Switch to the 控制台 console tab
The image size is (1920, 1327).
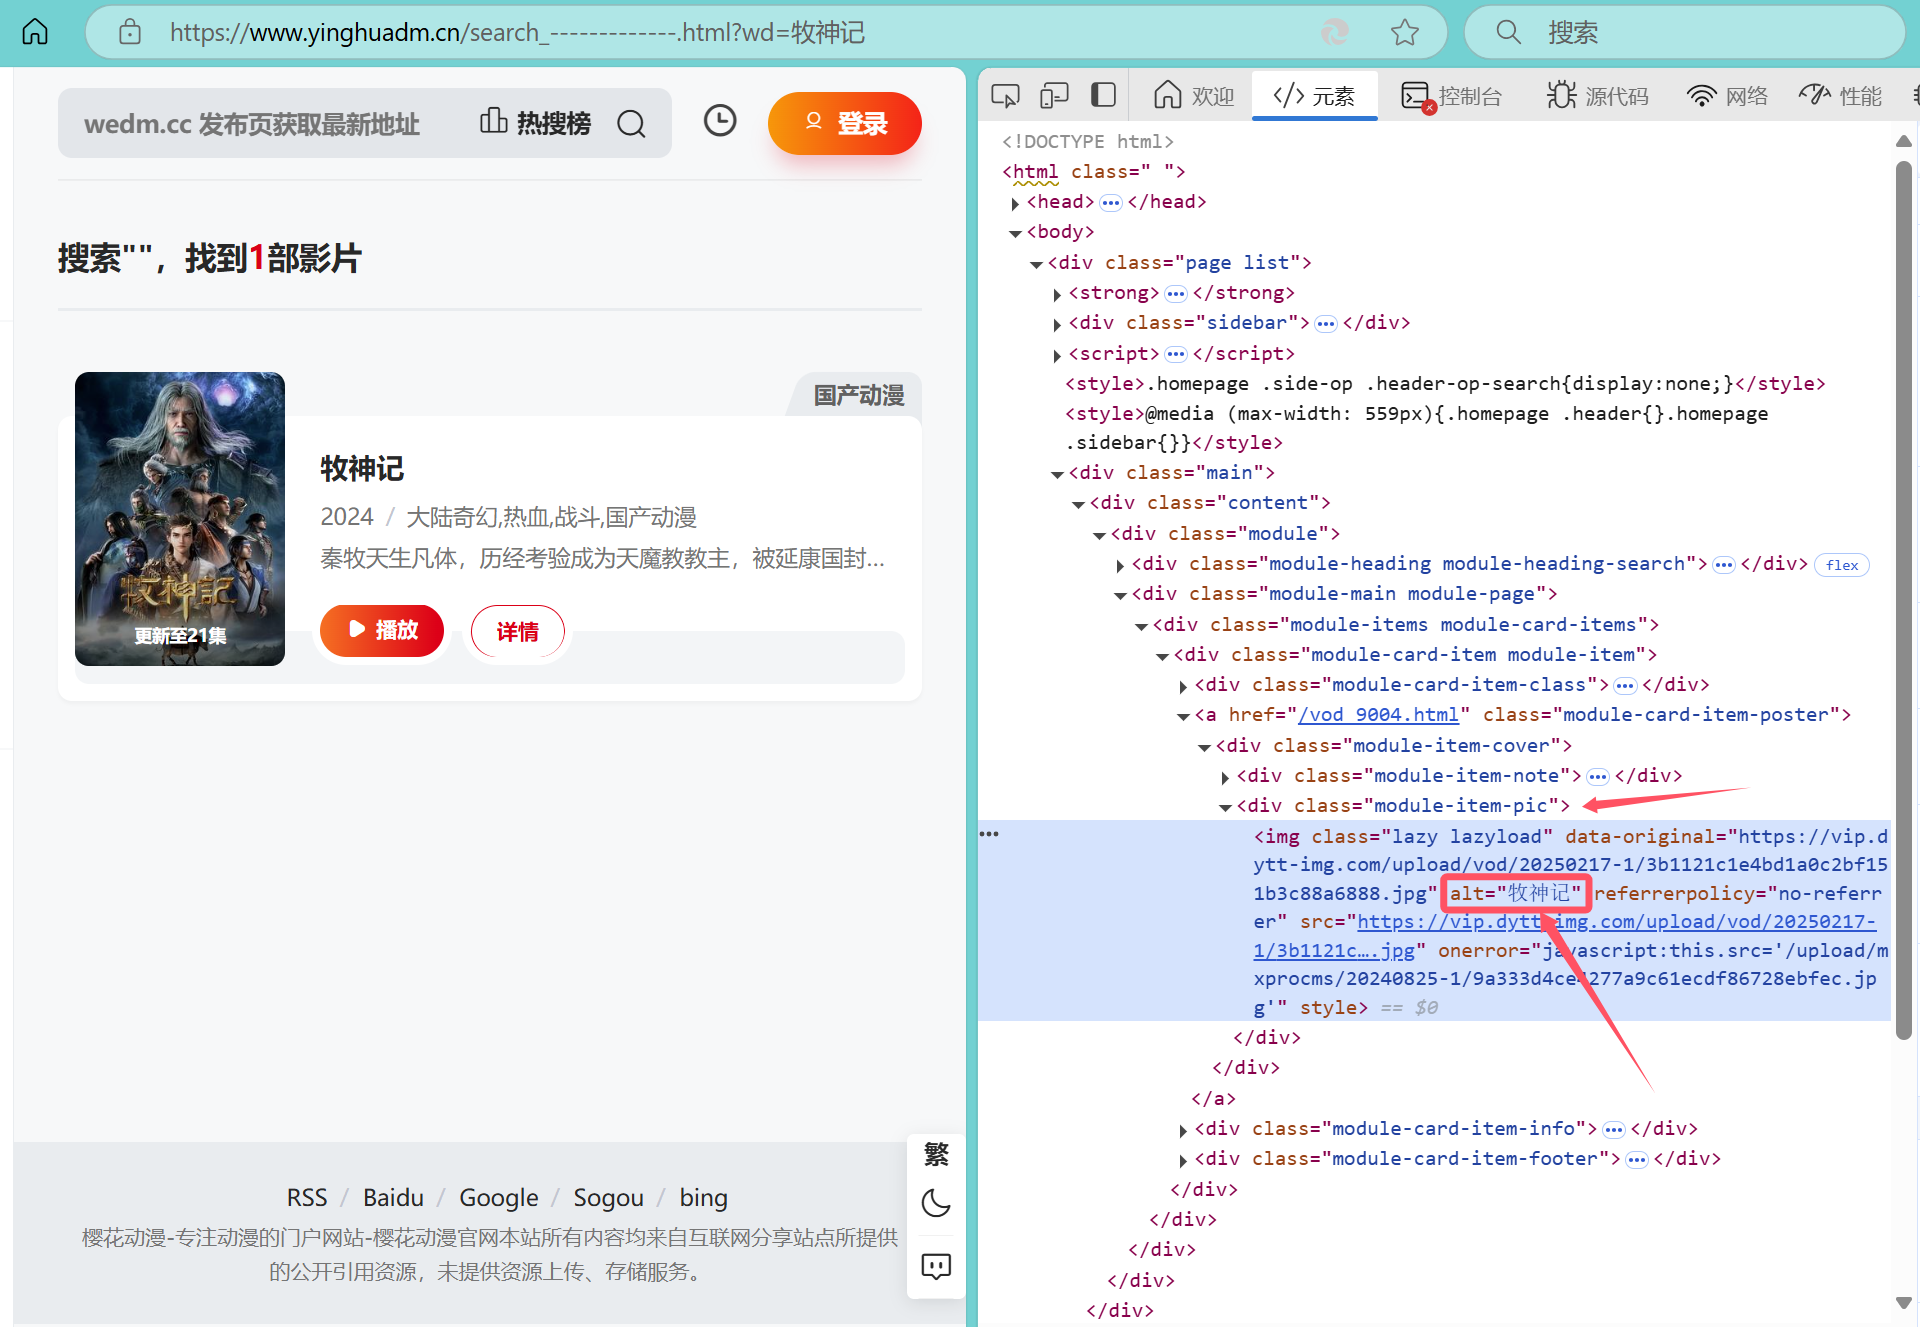click(x=1452, y=96)
